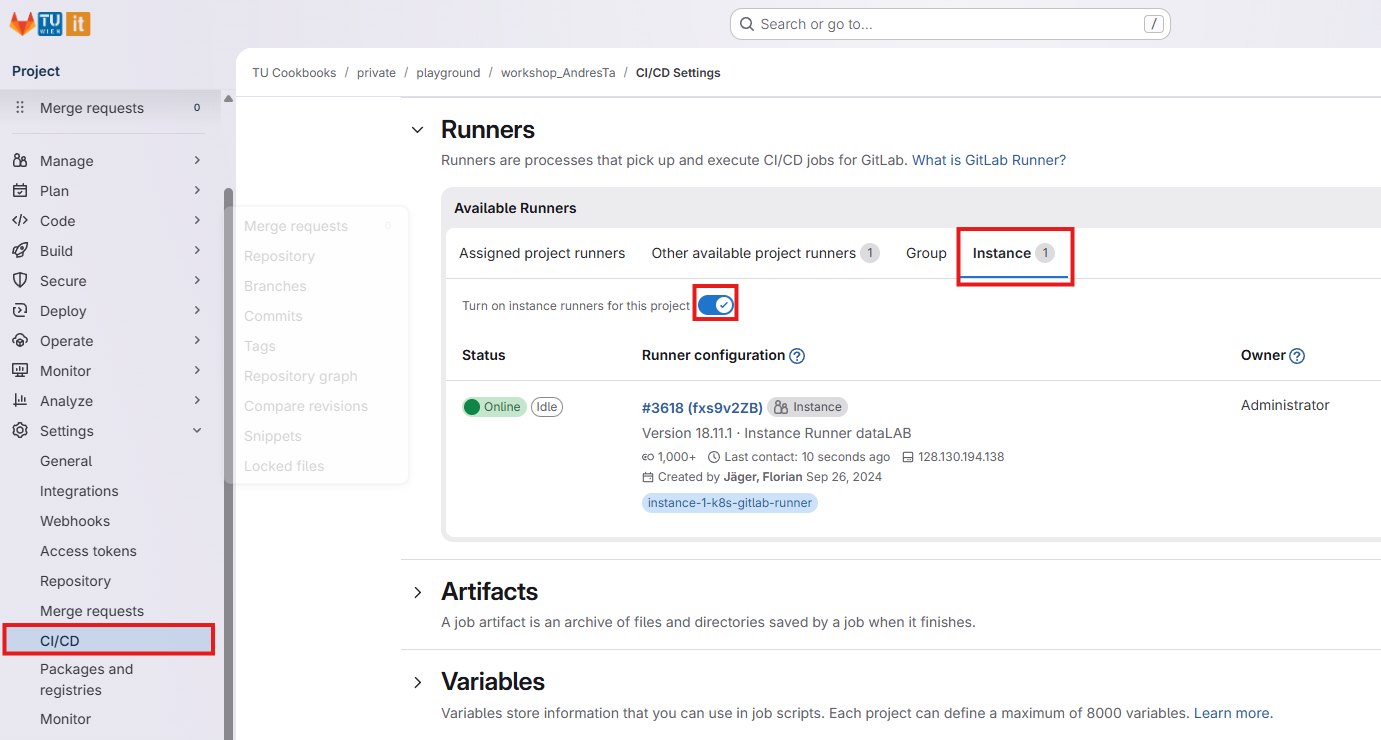Switch to Assigned project runners tab
This screenshot has width=1381, height=740.
542,253
